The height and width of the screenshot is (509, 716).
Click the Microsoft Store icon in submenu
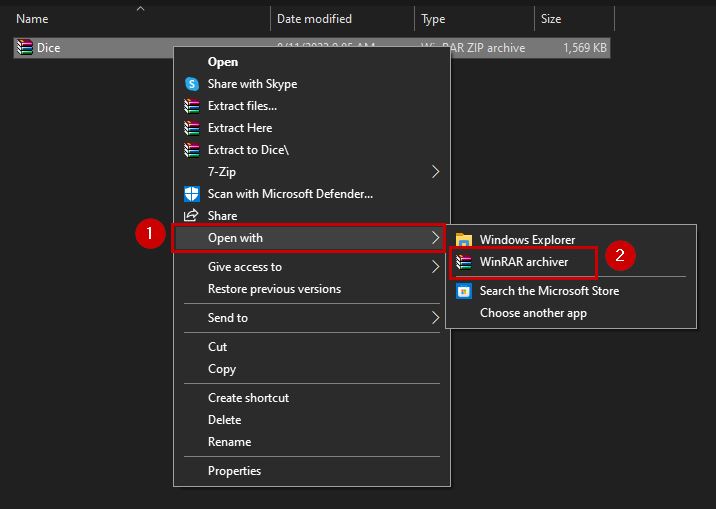pyautogui.click(x=464, y=291)
